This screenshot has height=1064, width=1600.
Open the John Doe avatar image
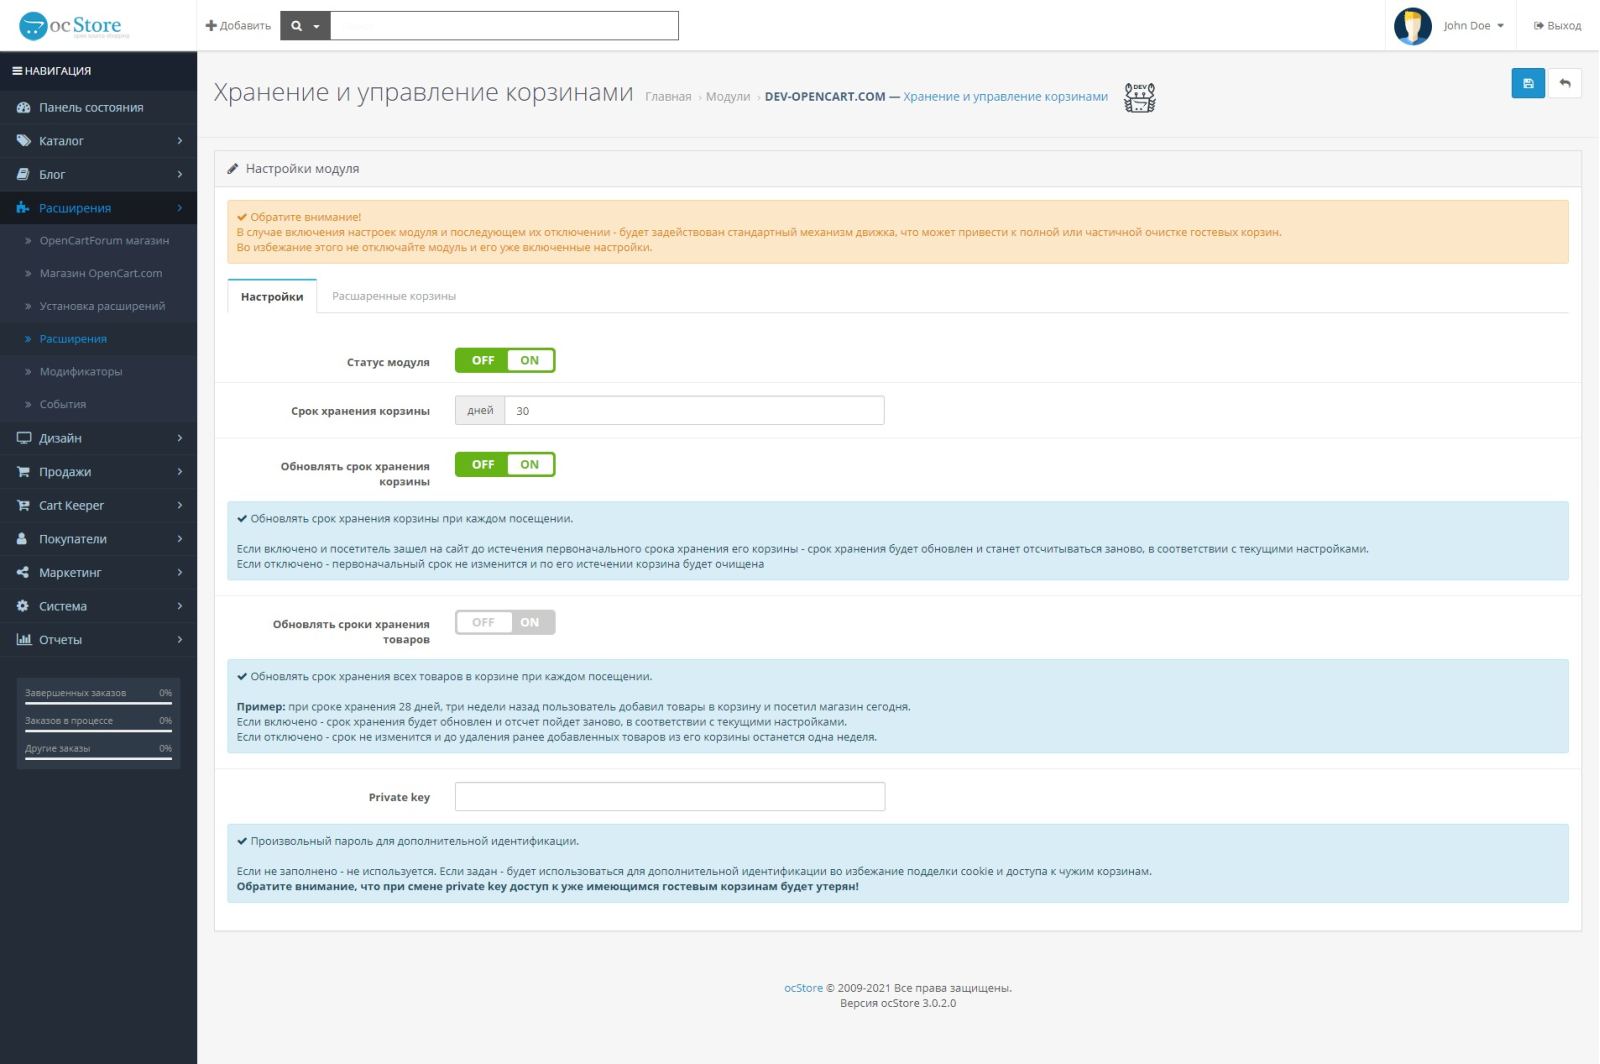[x=1413, y=26]
